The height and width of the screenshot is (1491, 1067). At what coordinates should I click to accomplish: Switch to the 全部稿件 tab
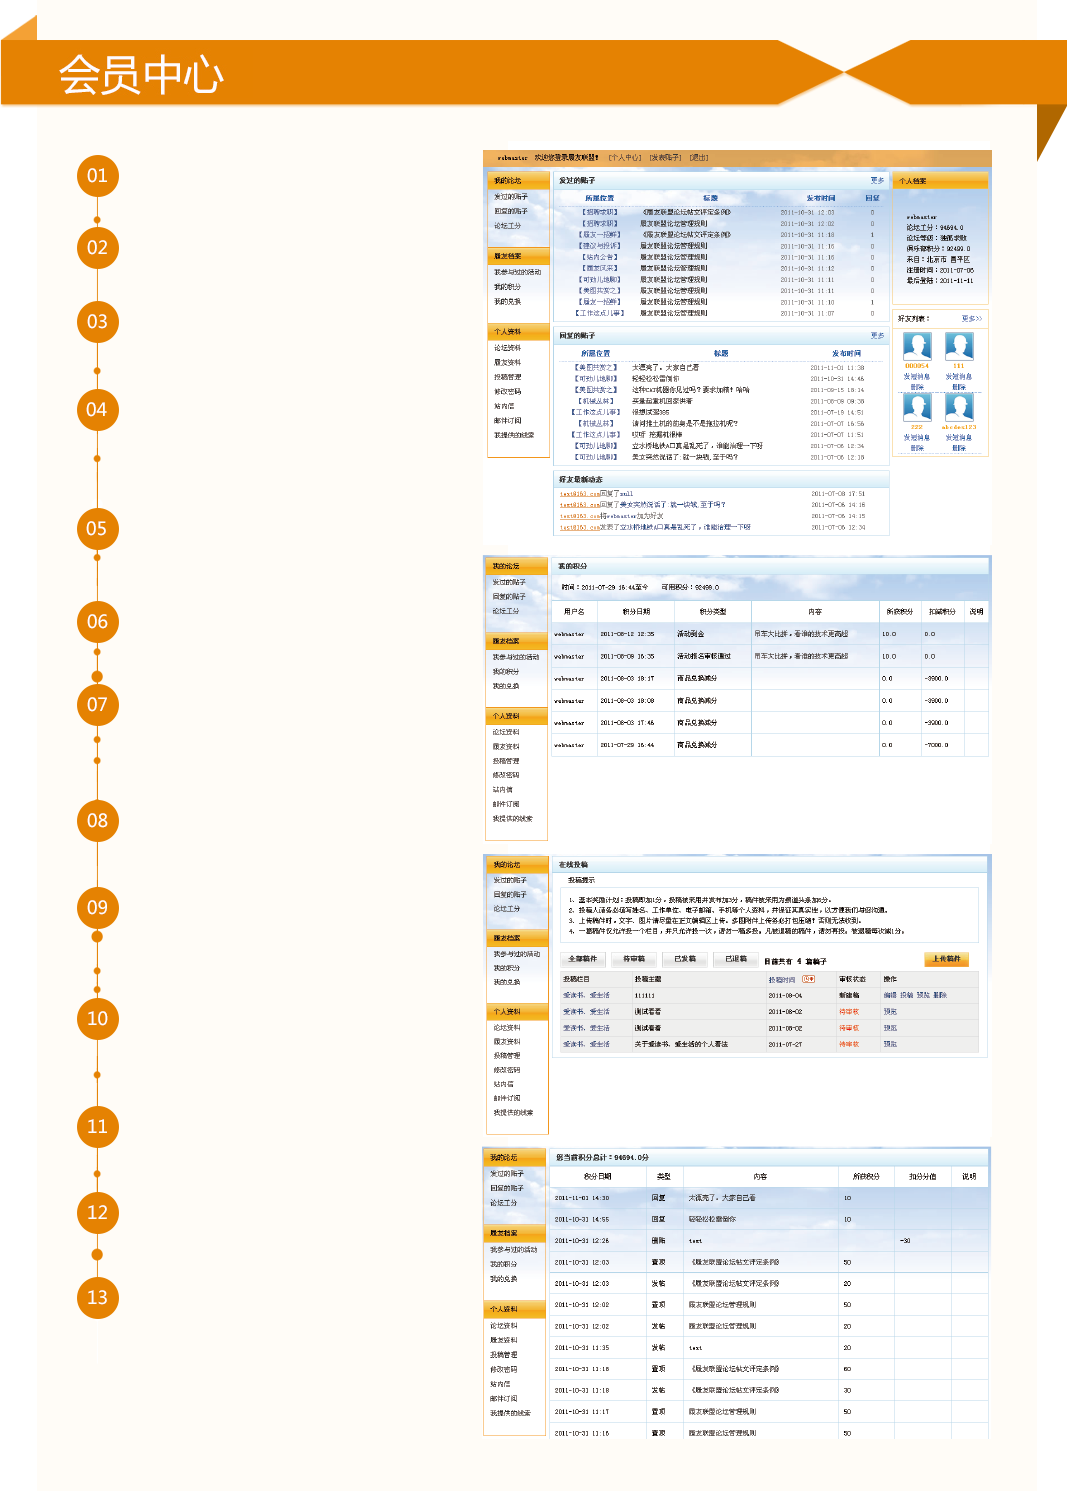(x=583, y=959)
